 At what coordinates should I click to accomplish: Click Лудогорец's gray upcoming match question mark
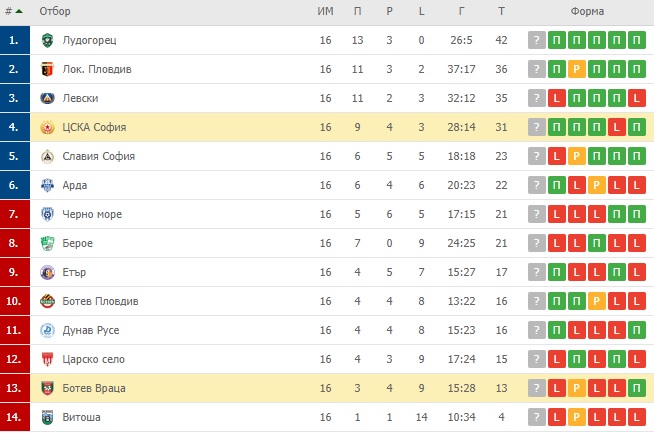pyautogui.click(x=537, y=40)
